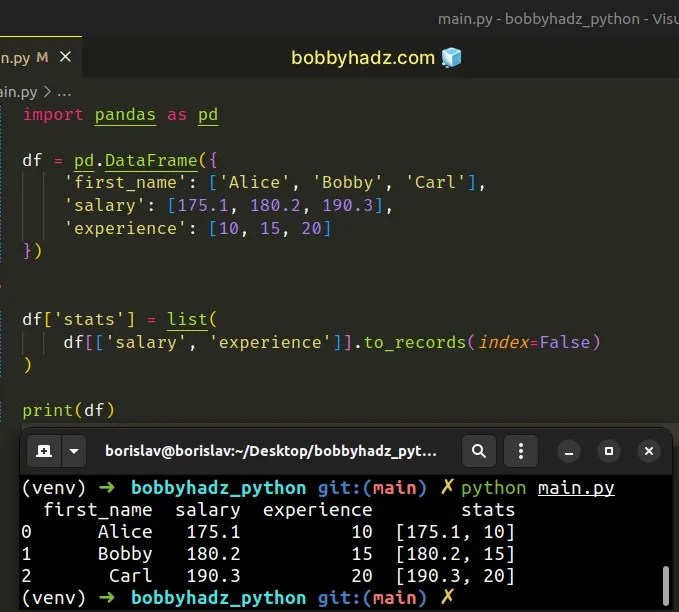Screen dimensions: 679x612
Task: Click 'DataFrame' in the code
Action: 151,161
